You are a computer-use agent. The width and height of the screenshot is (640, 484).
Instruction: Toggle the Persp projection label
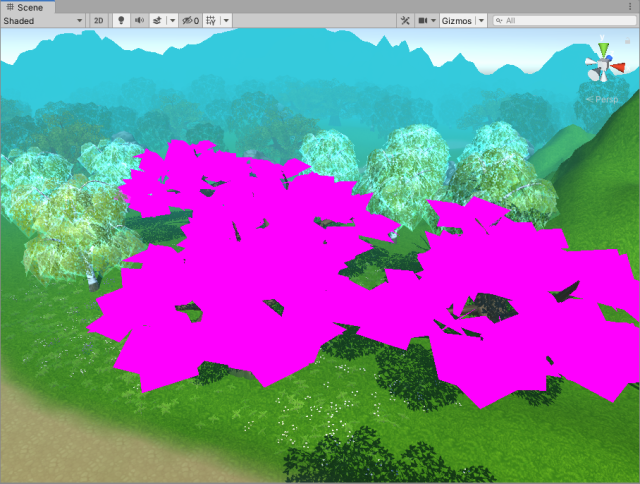605,100
